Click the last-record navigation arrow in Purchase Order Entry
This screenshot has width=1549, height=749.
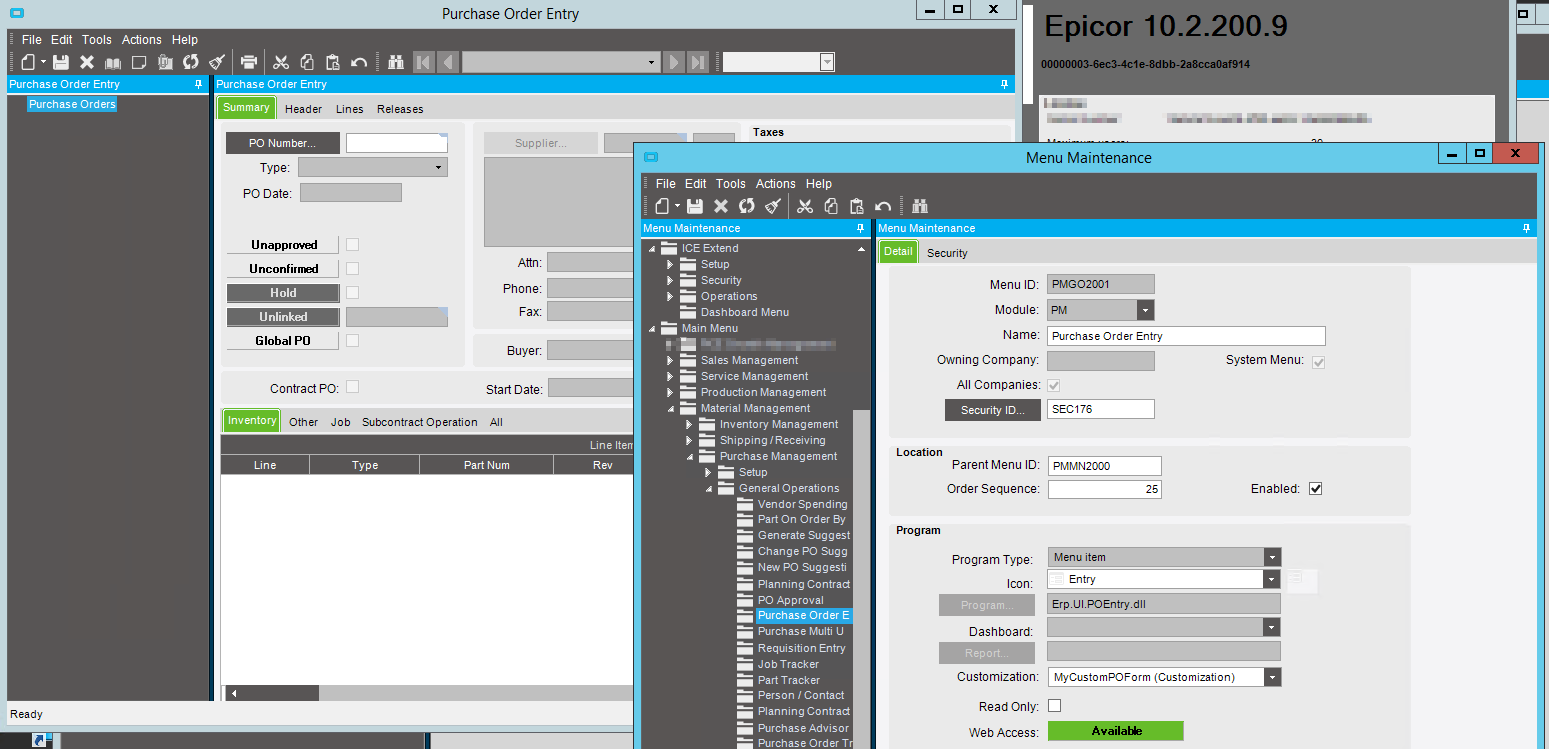699,62
